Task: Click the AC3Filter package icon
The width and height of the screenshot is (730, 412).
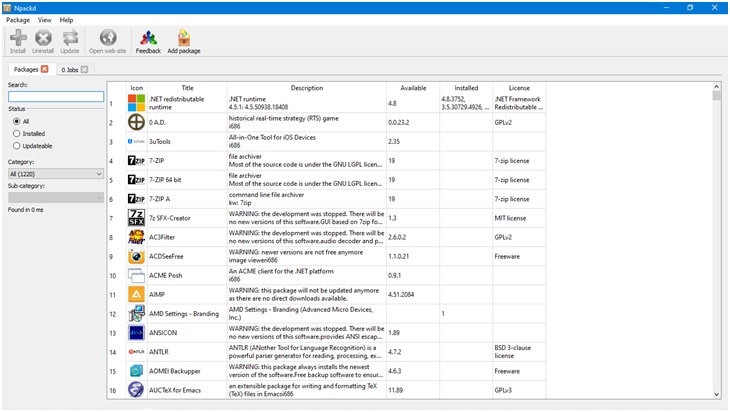Action: coord(136,237)
